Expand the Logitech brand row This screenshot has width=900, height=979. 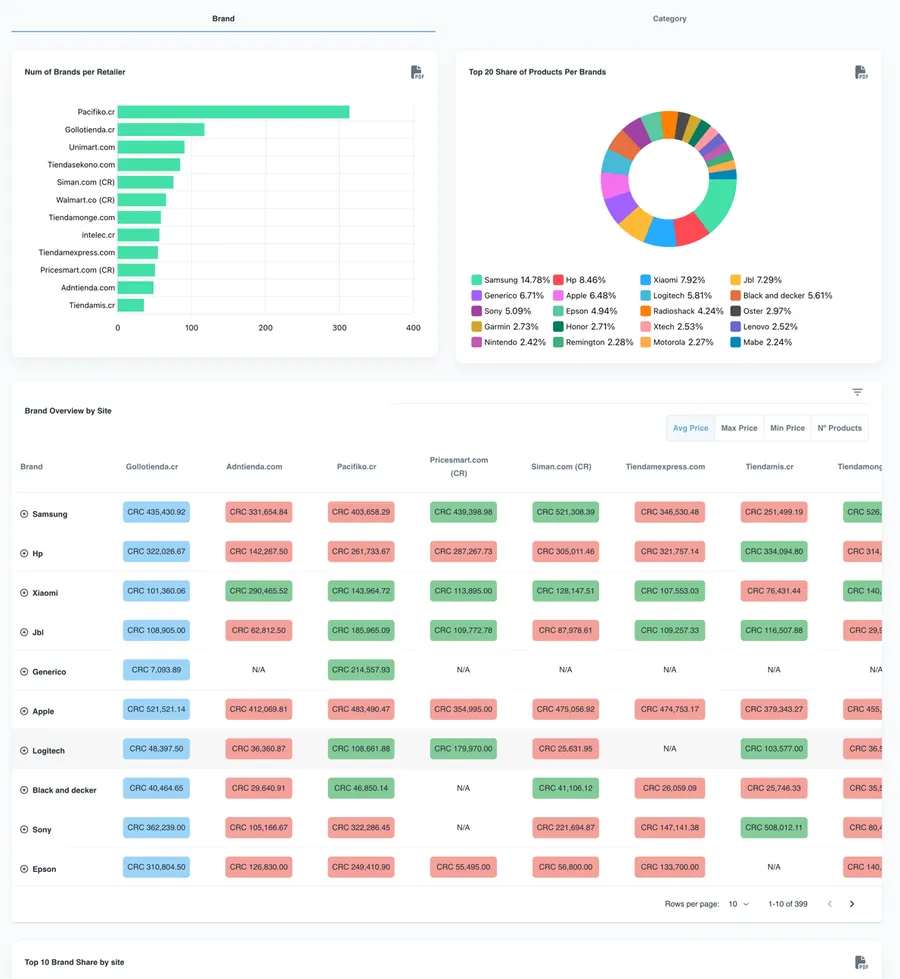[24, 750]
